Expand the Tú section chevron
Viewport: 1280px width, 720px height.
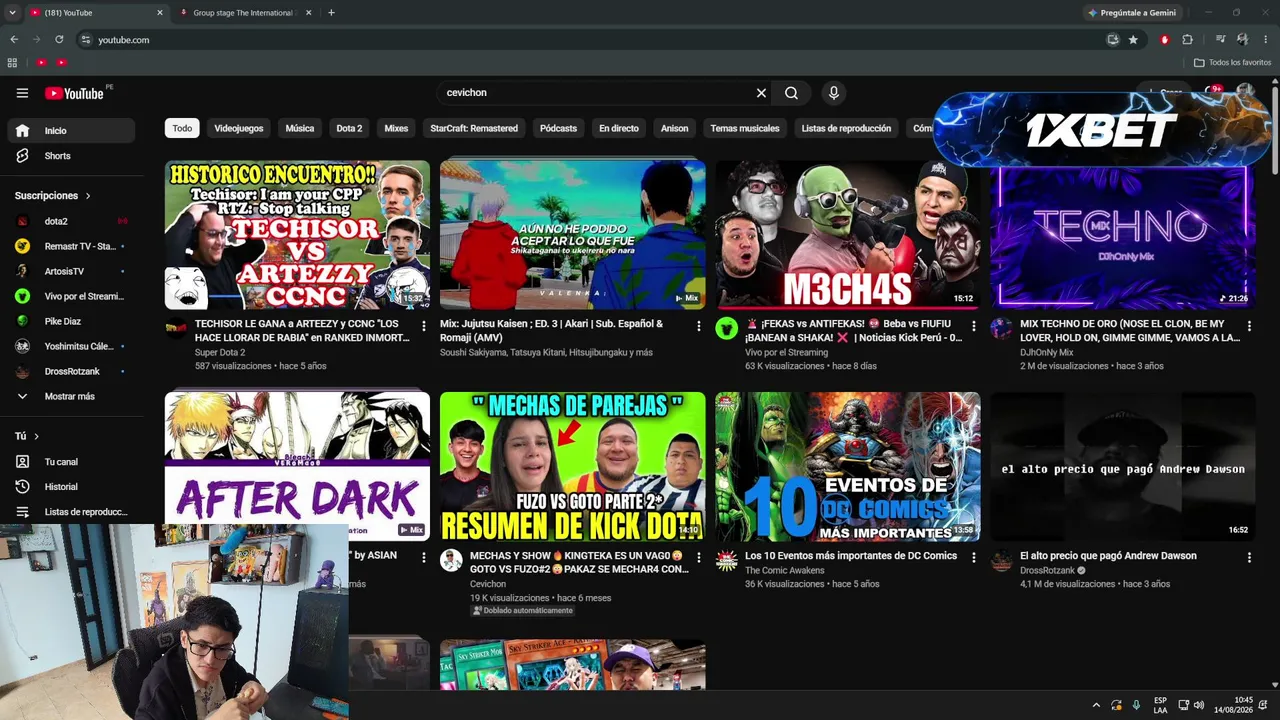pyautogui.click(x=37, y=436)
